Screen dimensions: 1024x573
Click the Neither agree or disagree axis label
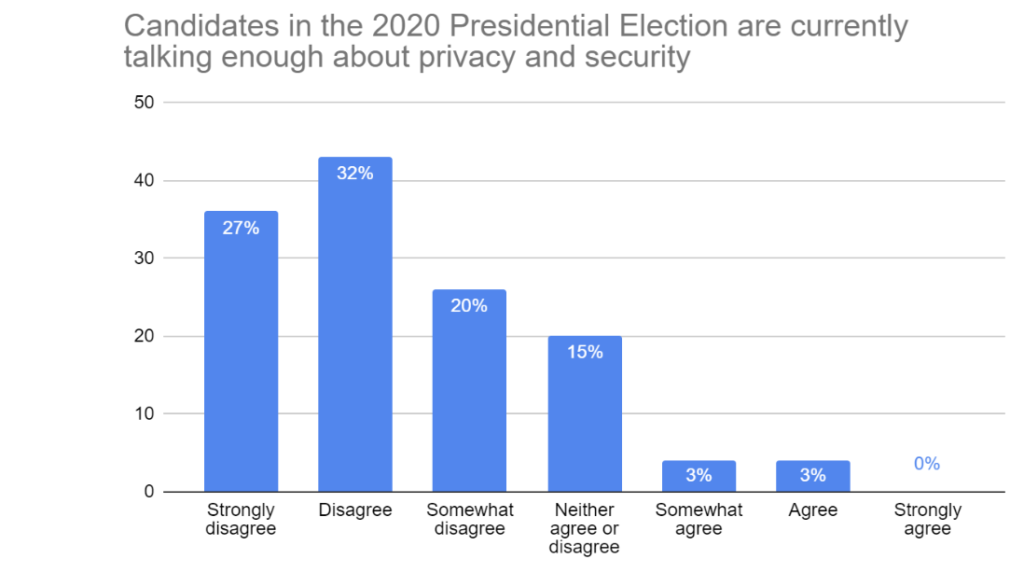tap(584, 528)
